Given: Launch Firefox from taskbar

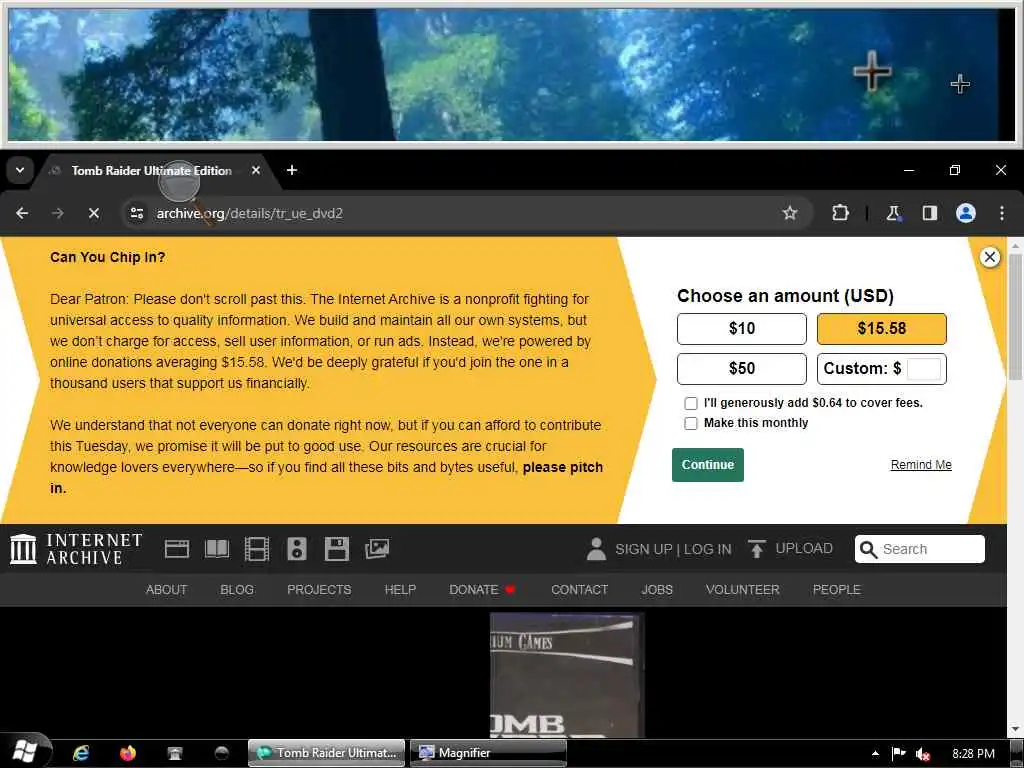Looking at the screenshot, I should pos(128,753).
